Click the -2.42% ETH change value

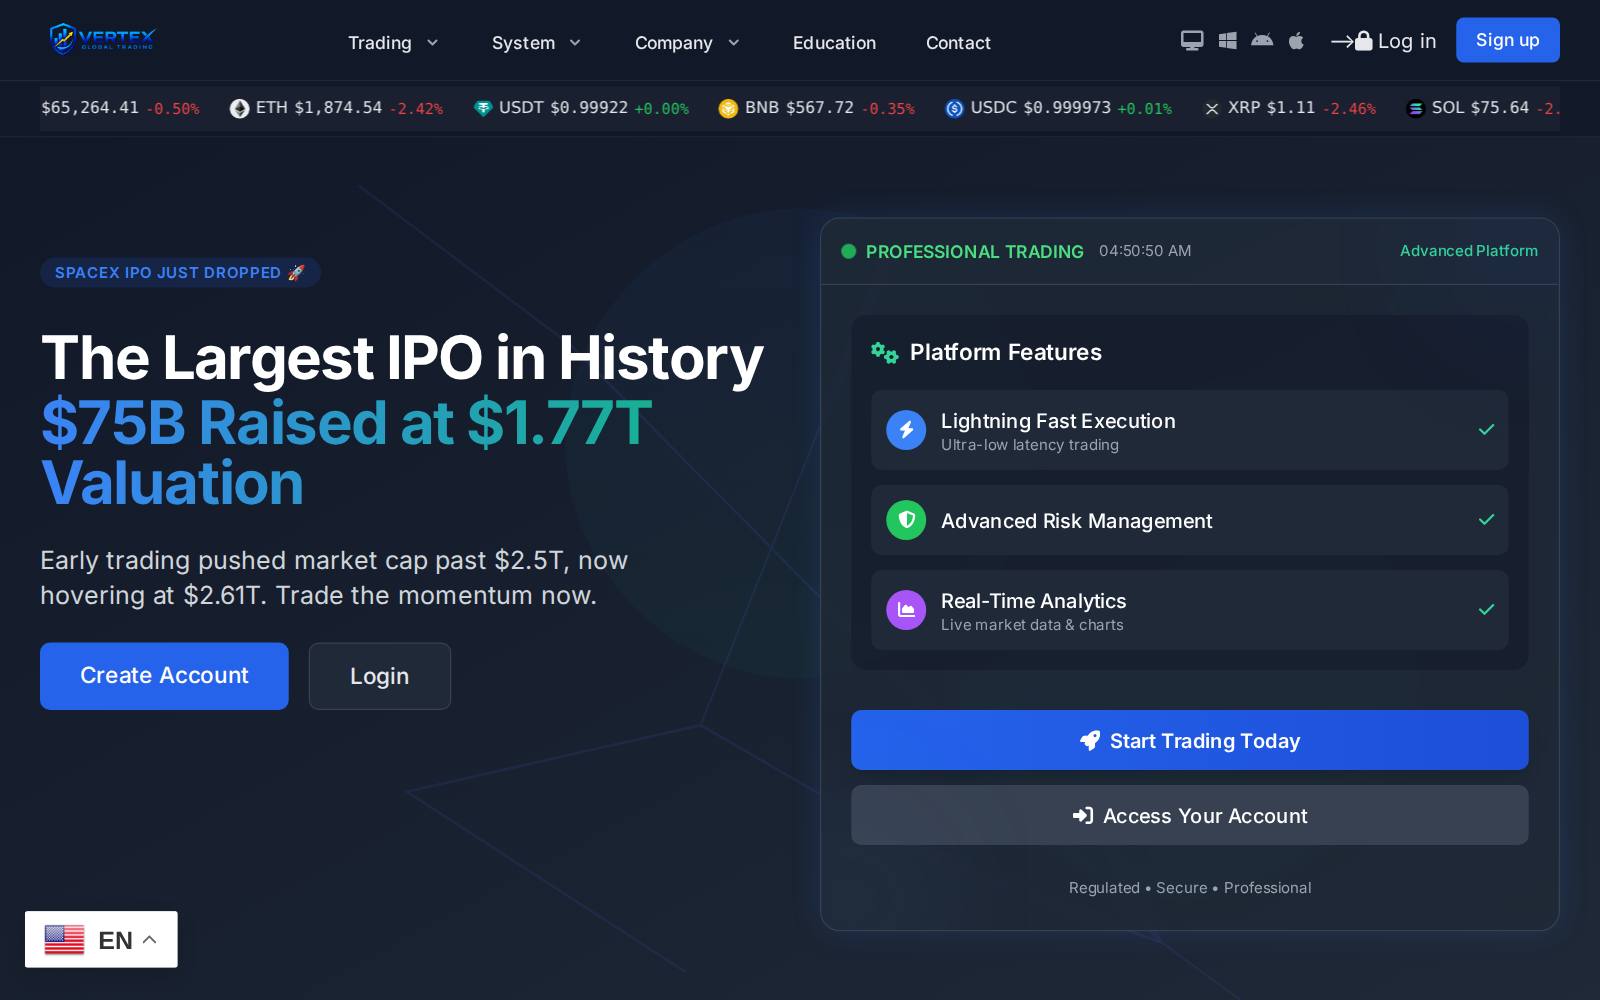click(x=416, y=109)
